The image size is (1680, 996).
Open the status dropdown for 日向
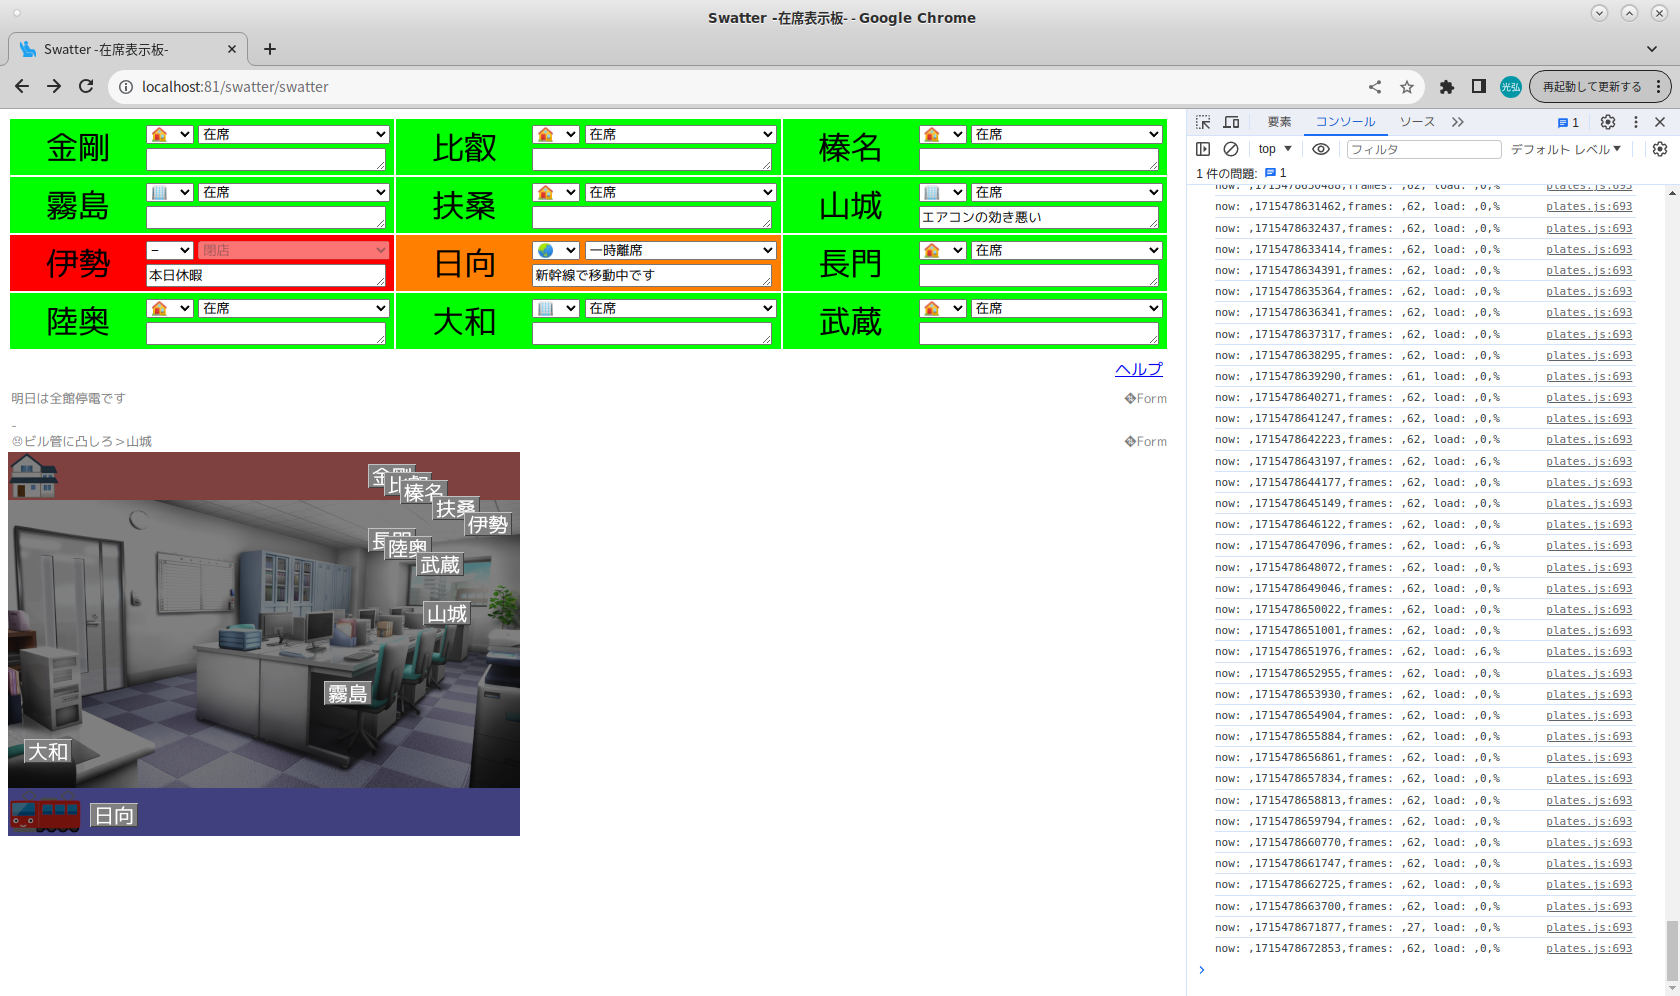(x=681, y=250)
